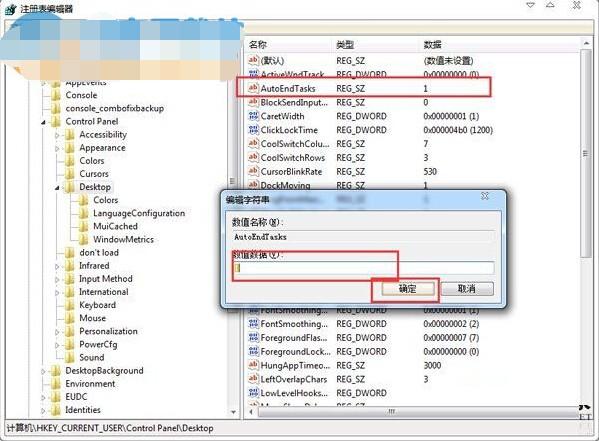Screen dimensions: 599x441
Task: Expand the Personalization tree node
Action: coord(57,332)
